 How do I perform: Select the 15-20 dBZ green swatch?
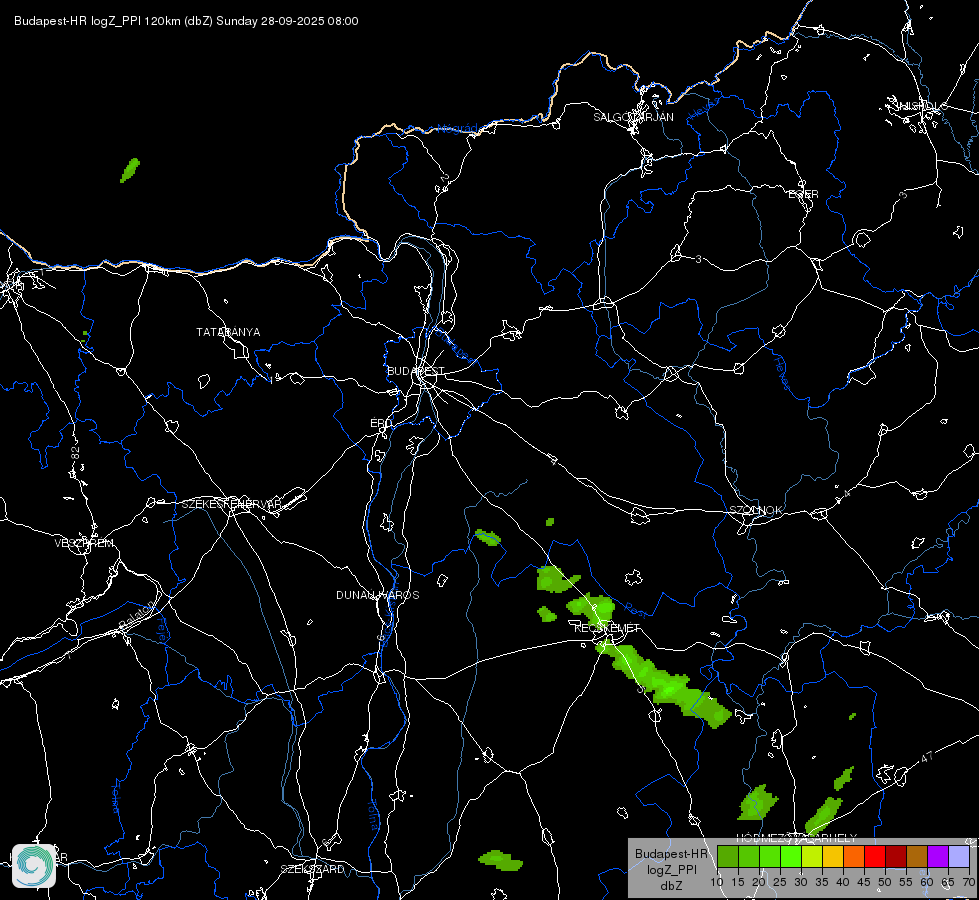(x=749, y=856)
